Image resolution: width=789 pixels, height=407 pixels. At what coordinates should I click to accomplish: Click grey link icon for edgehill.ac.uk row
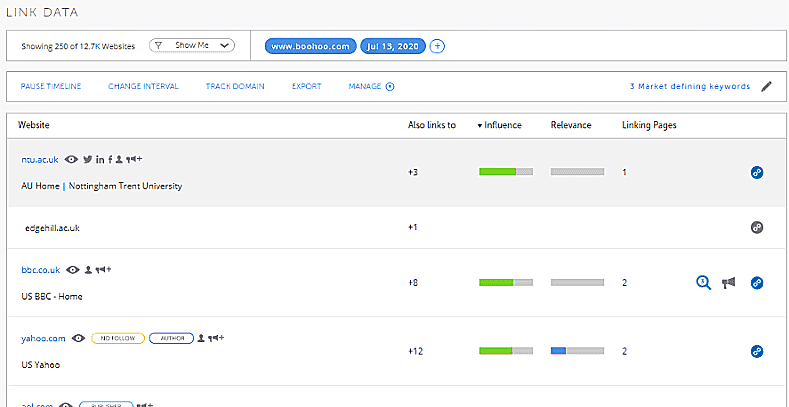(757, 227)
